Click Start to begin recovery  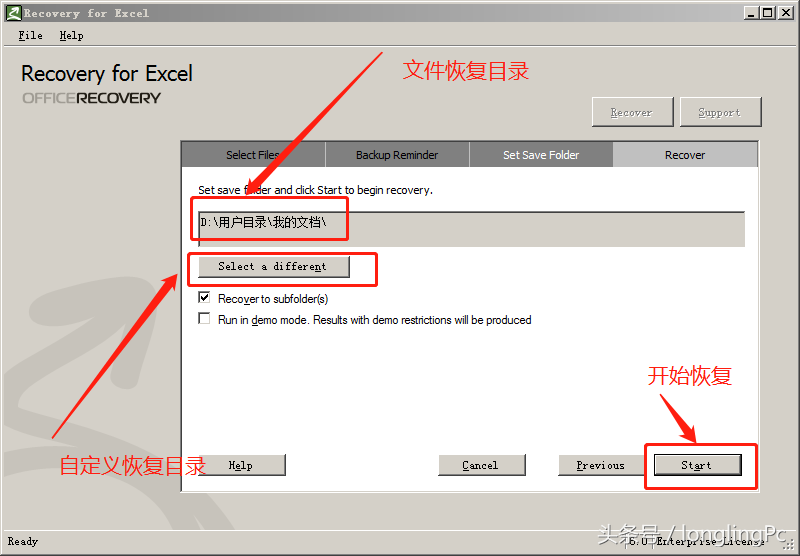click(697, 465)
